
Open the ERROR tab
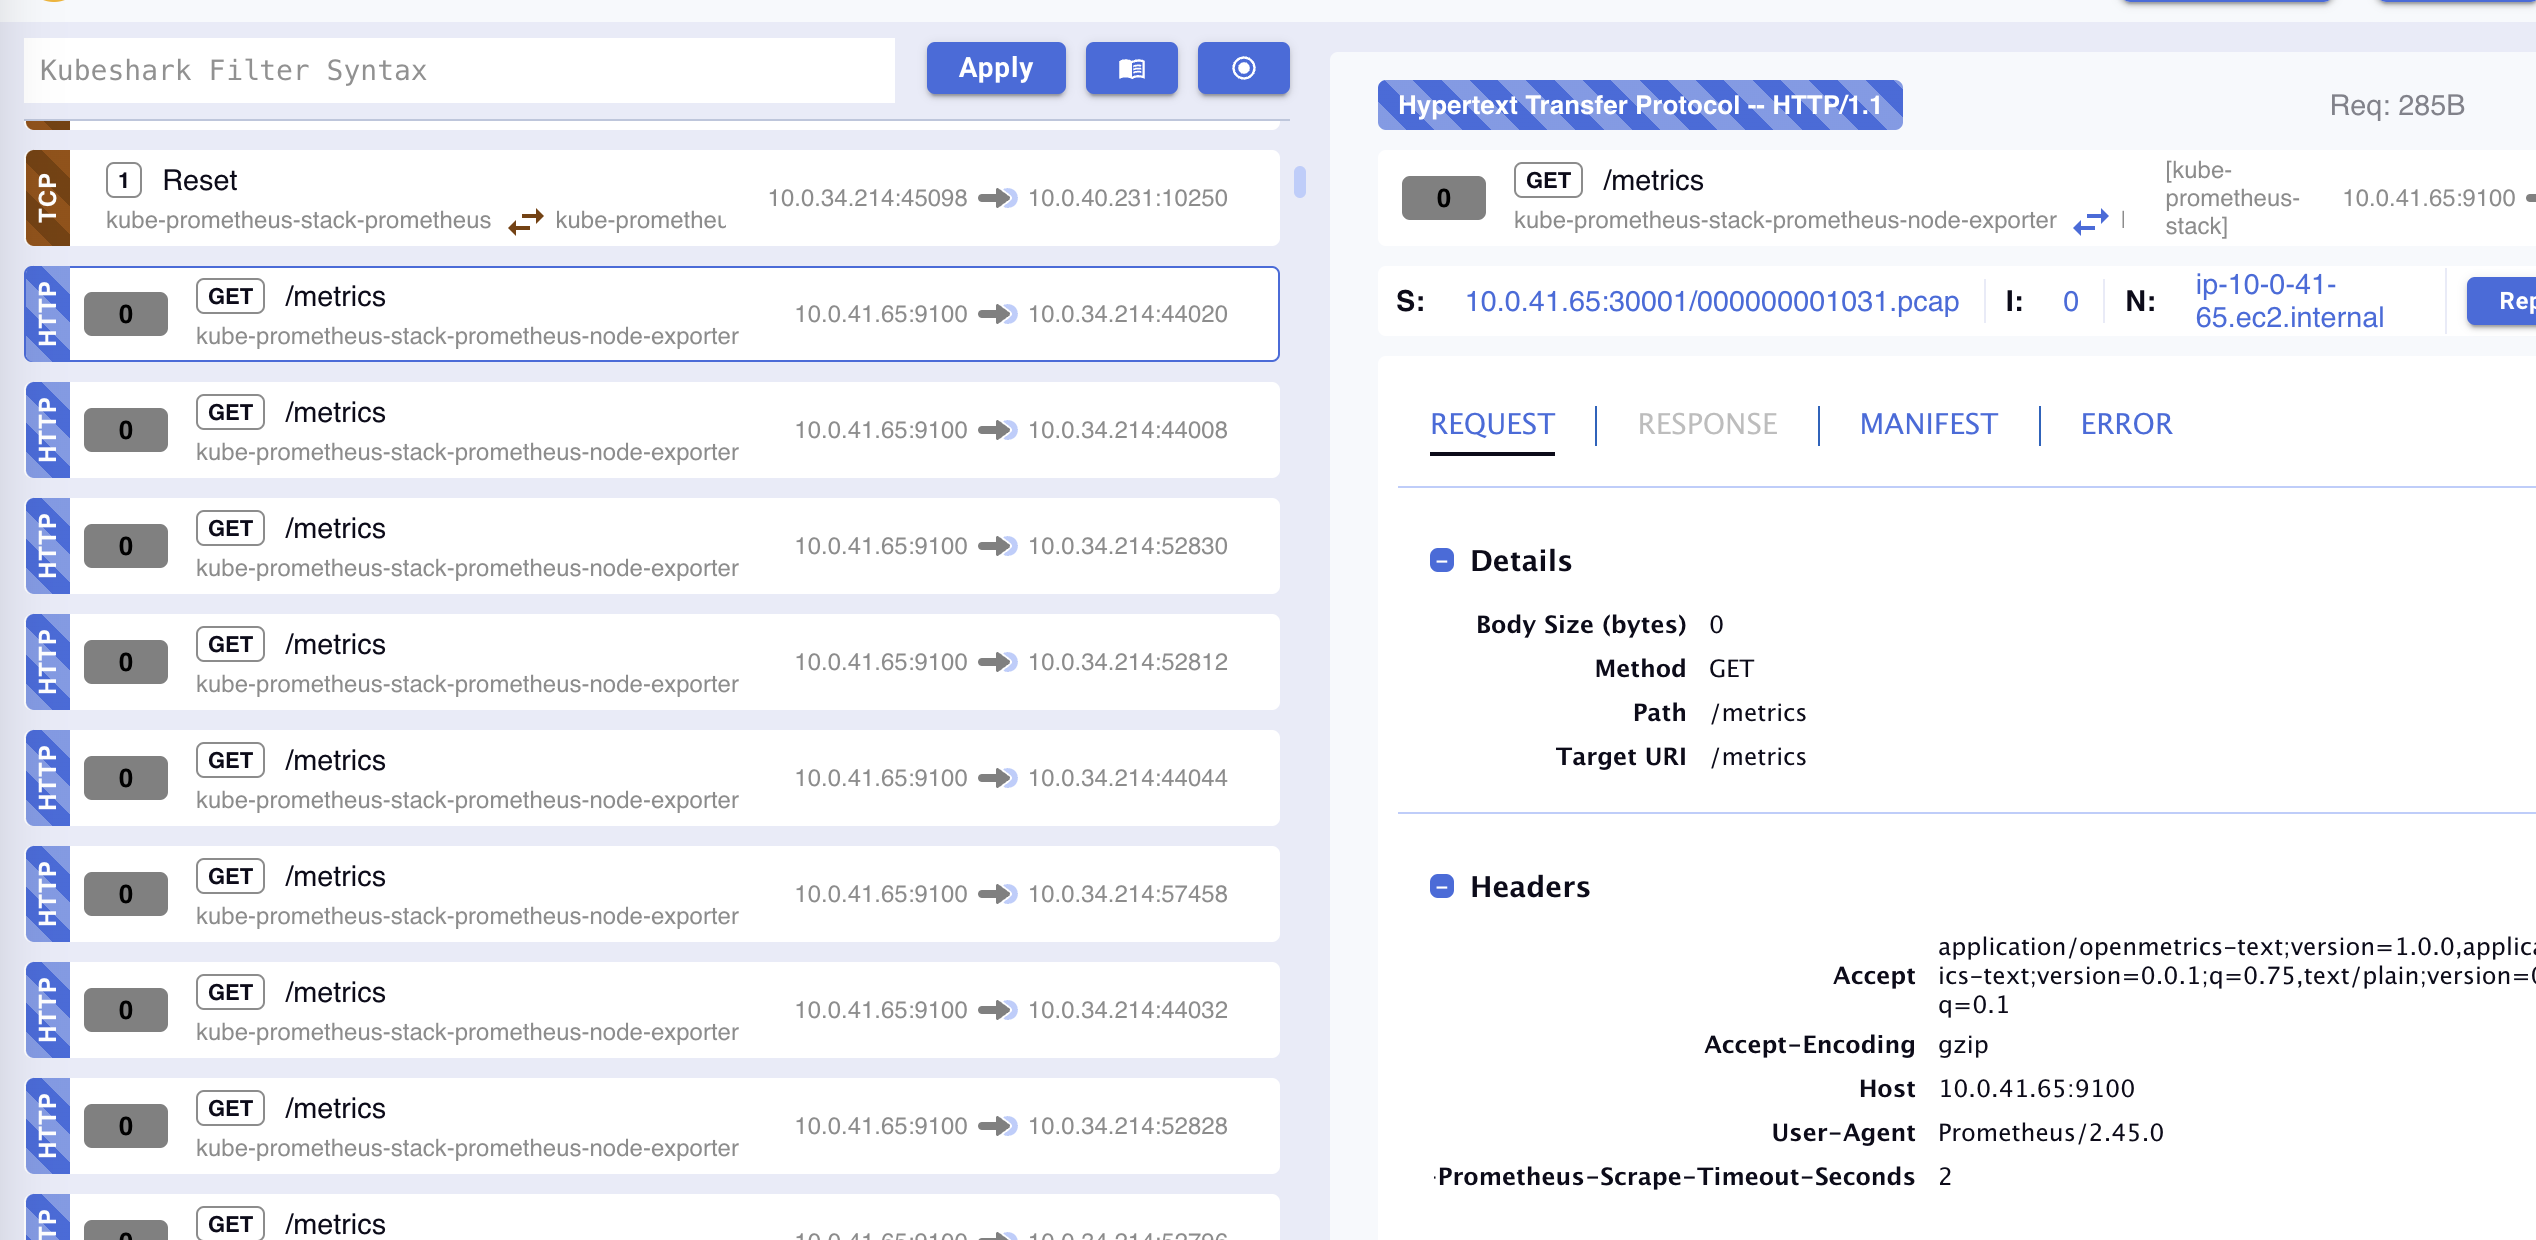[2126, 424]
